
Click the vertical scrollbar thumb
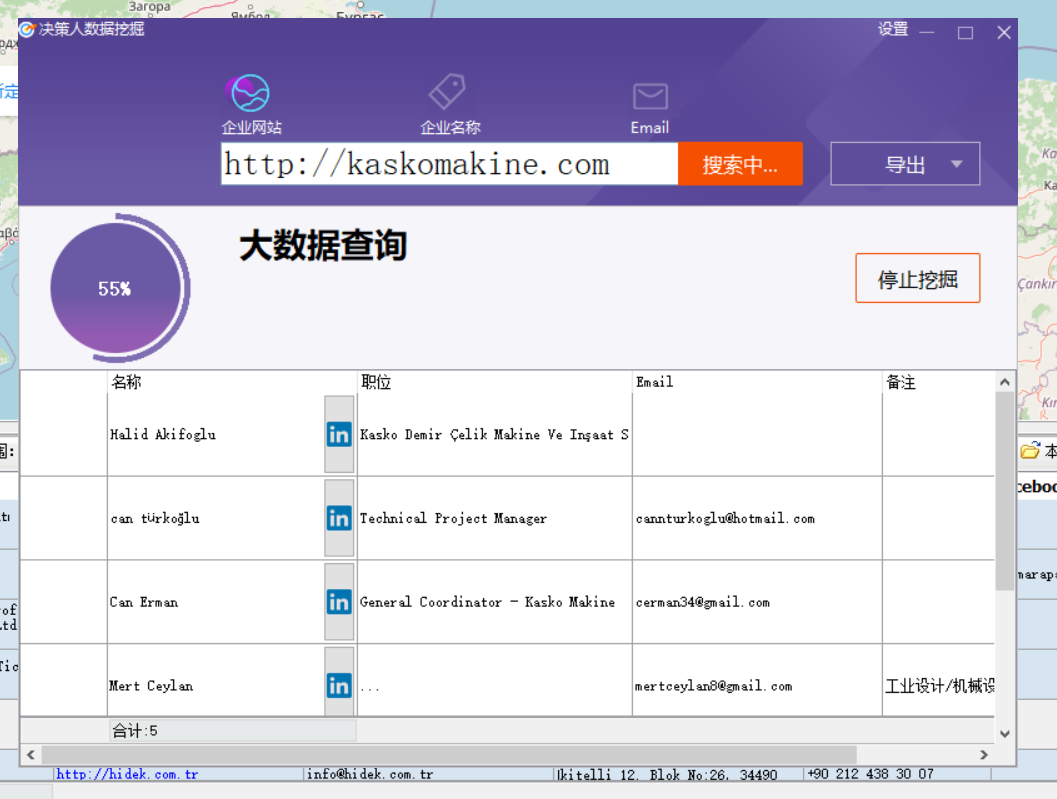point(1004,491)
